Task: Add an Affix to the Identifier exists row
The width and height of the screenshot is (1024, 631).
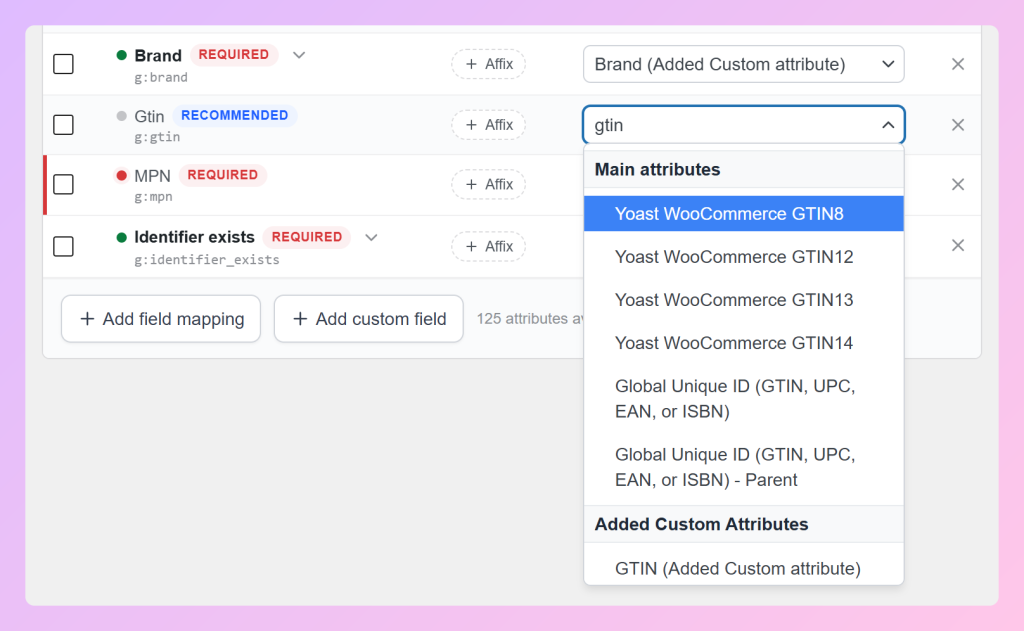Action: click(x=488, y=246)
